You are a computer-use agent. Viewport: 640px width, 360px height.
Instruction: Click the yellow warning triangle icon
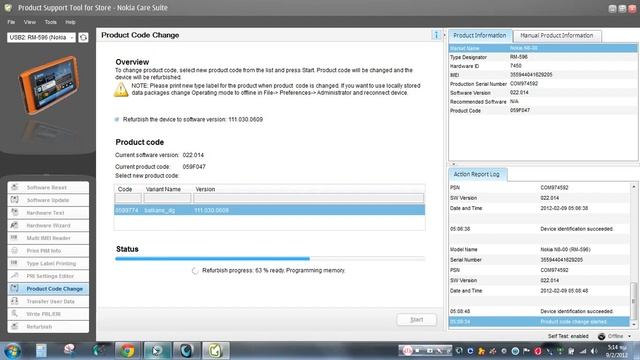[121, 89]
